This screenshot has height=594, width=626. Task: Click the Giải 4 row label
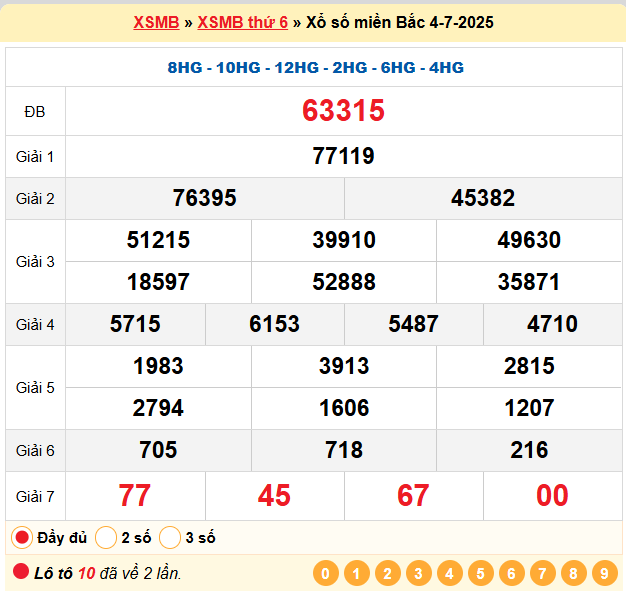35,325
